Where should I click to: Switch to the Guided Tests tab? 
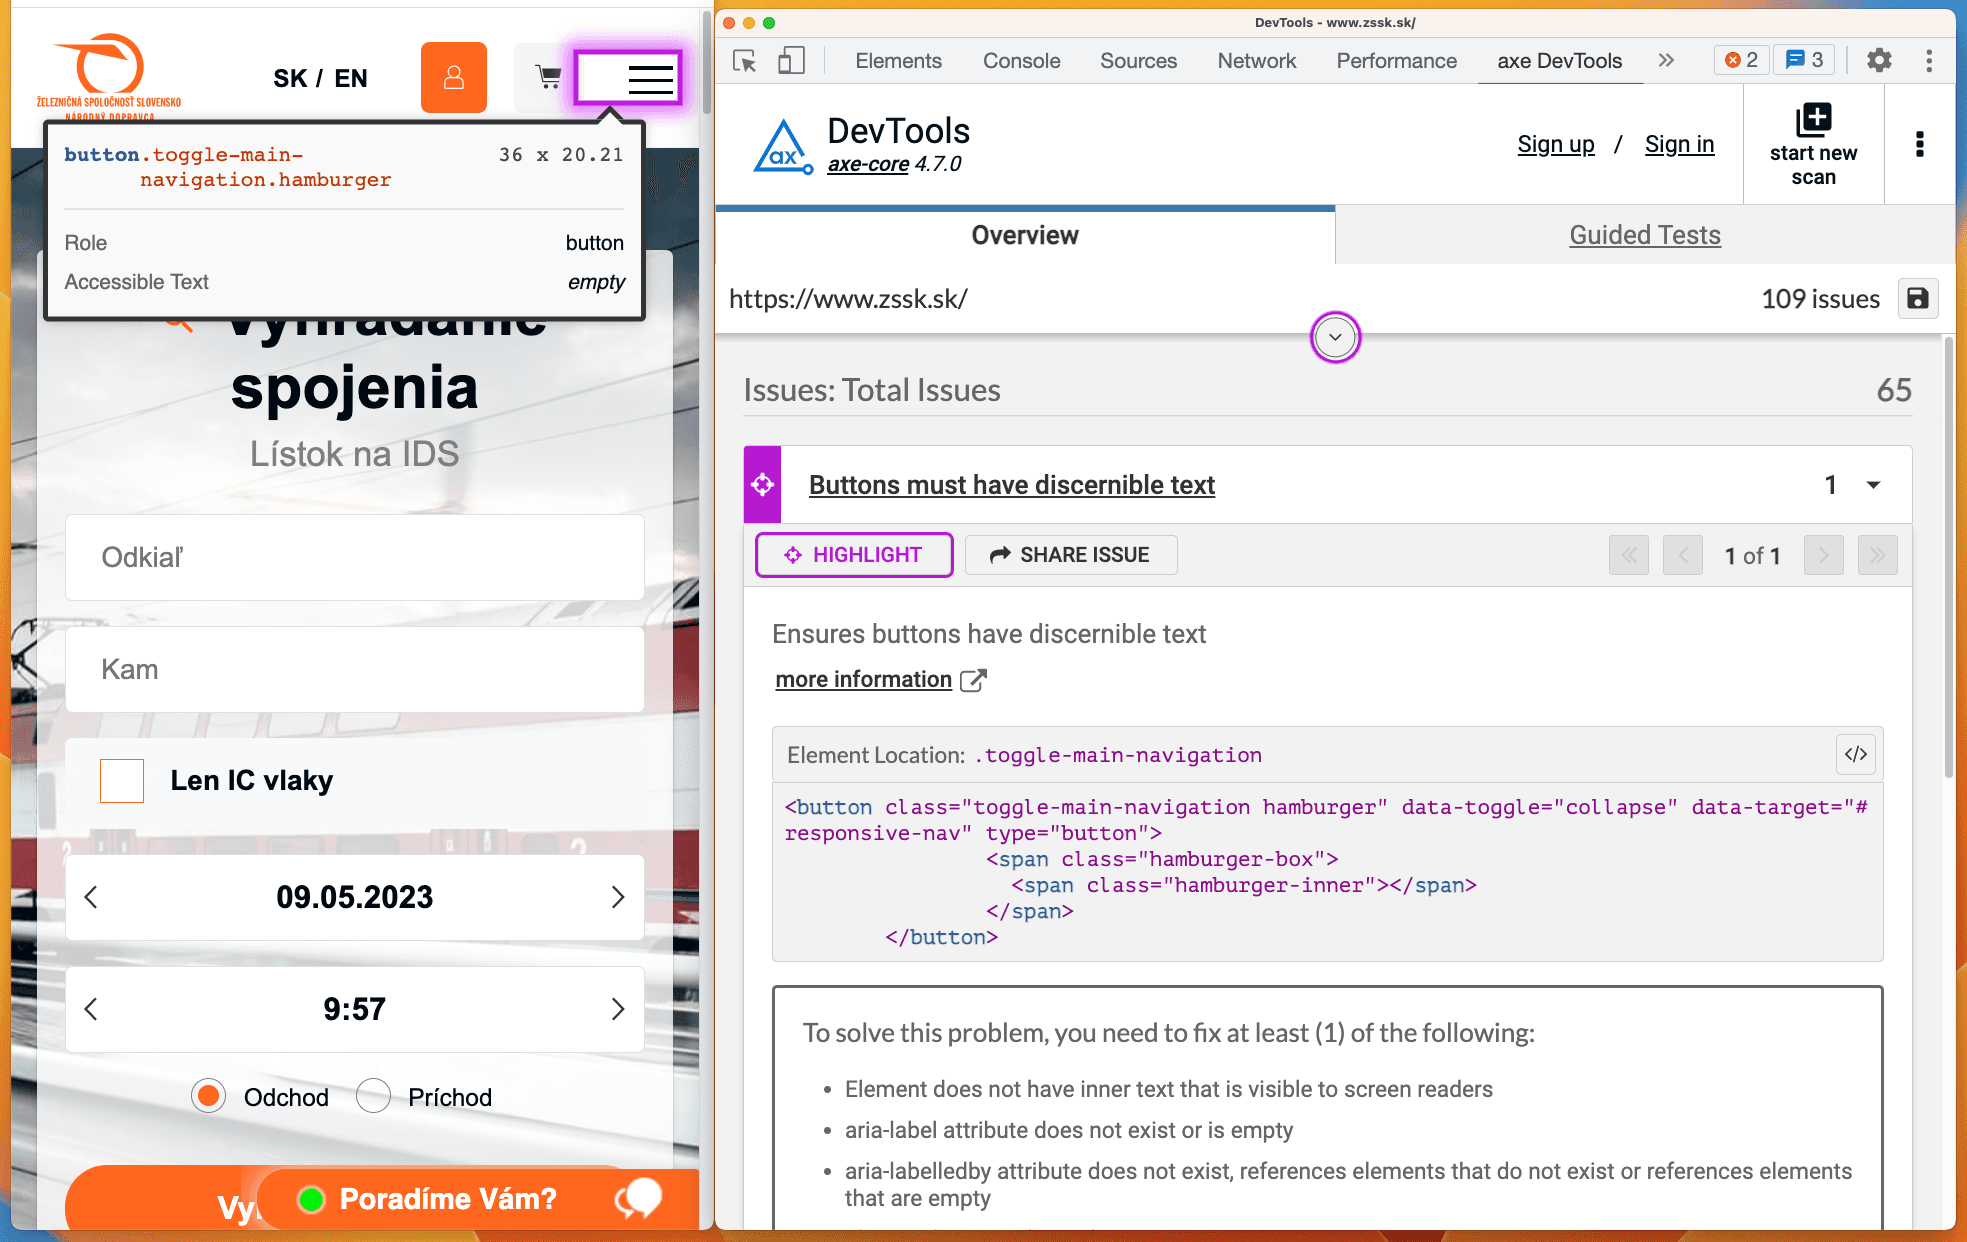point(1644,235)
